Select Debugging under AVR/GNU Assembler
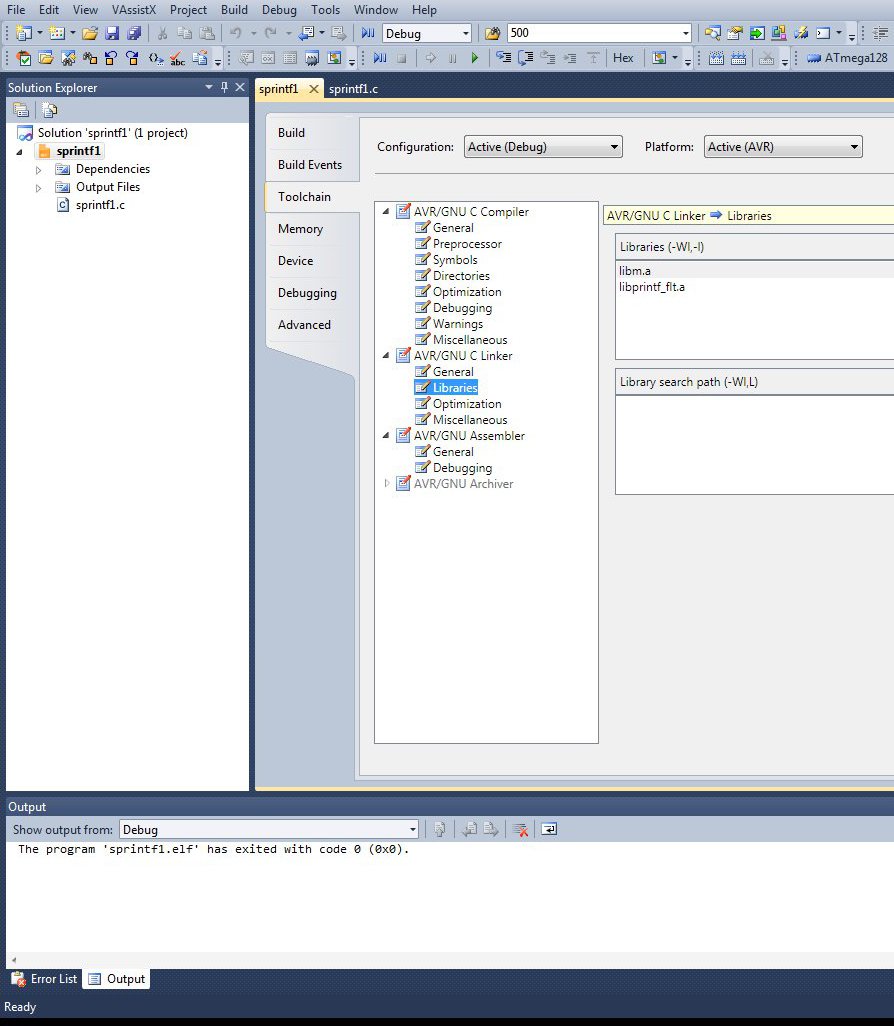 tap(462, 468)
